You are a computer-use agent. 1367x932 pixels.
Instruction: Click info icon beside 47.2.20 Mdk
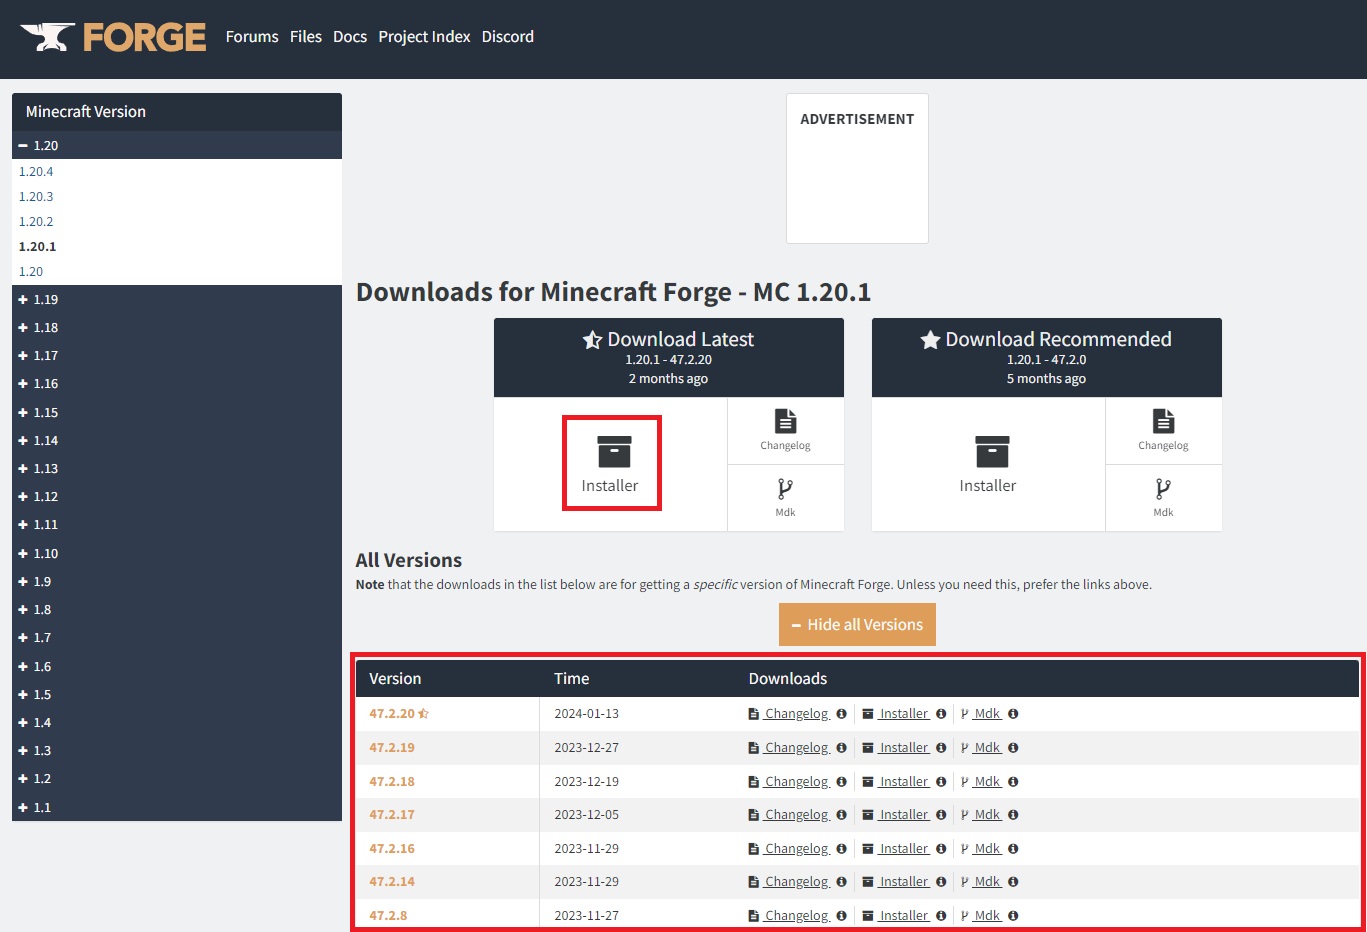pyautogui.click(x=1013, y=714)
